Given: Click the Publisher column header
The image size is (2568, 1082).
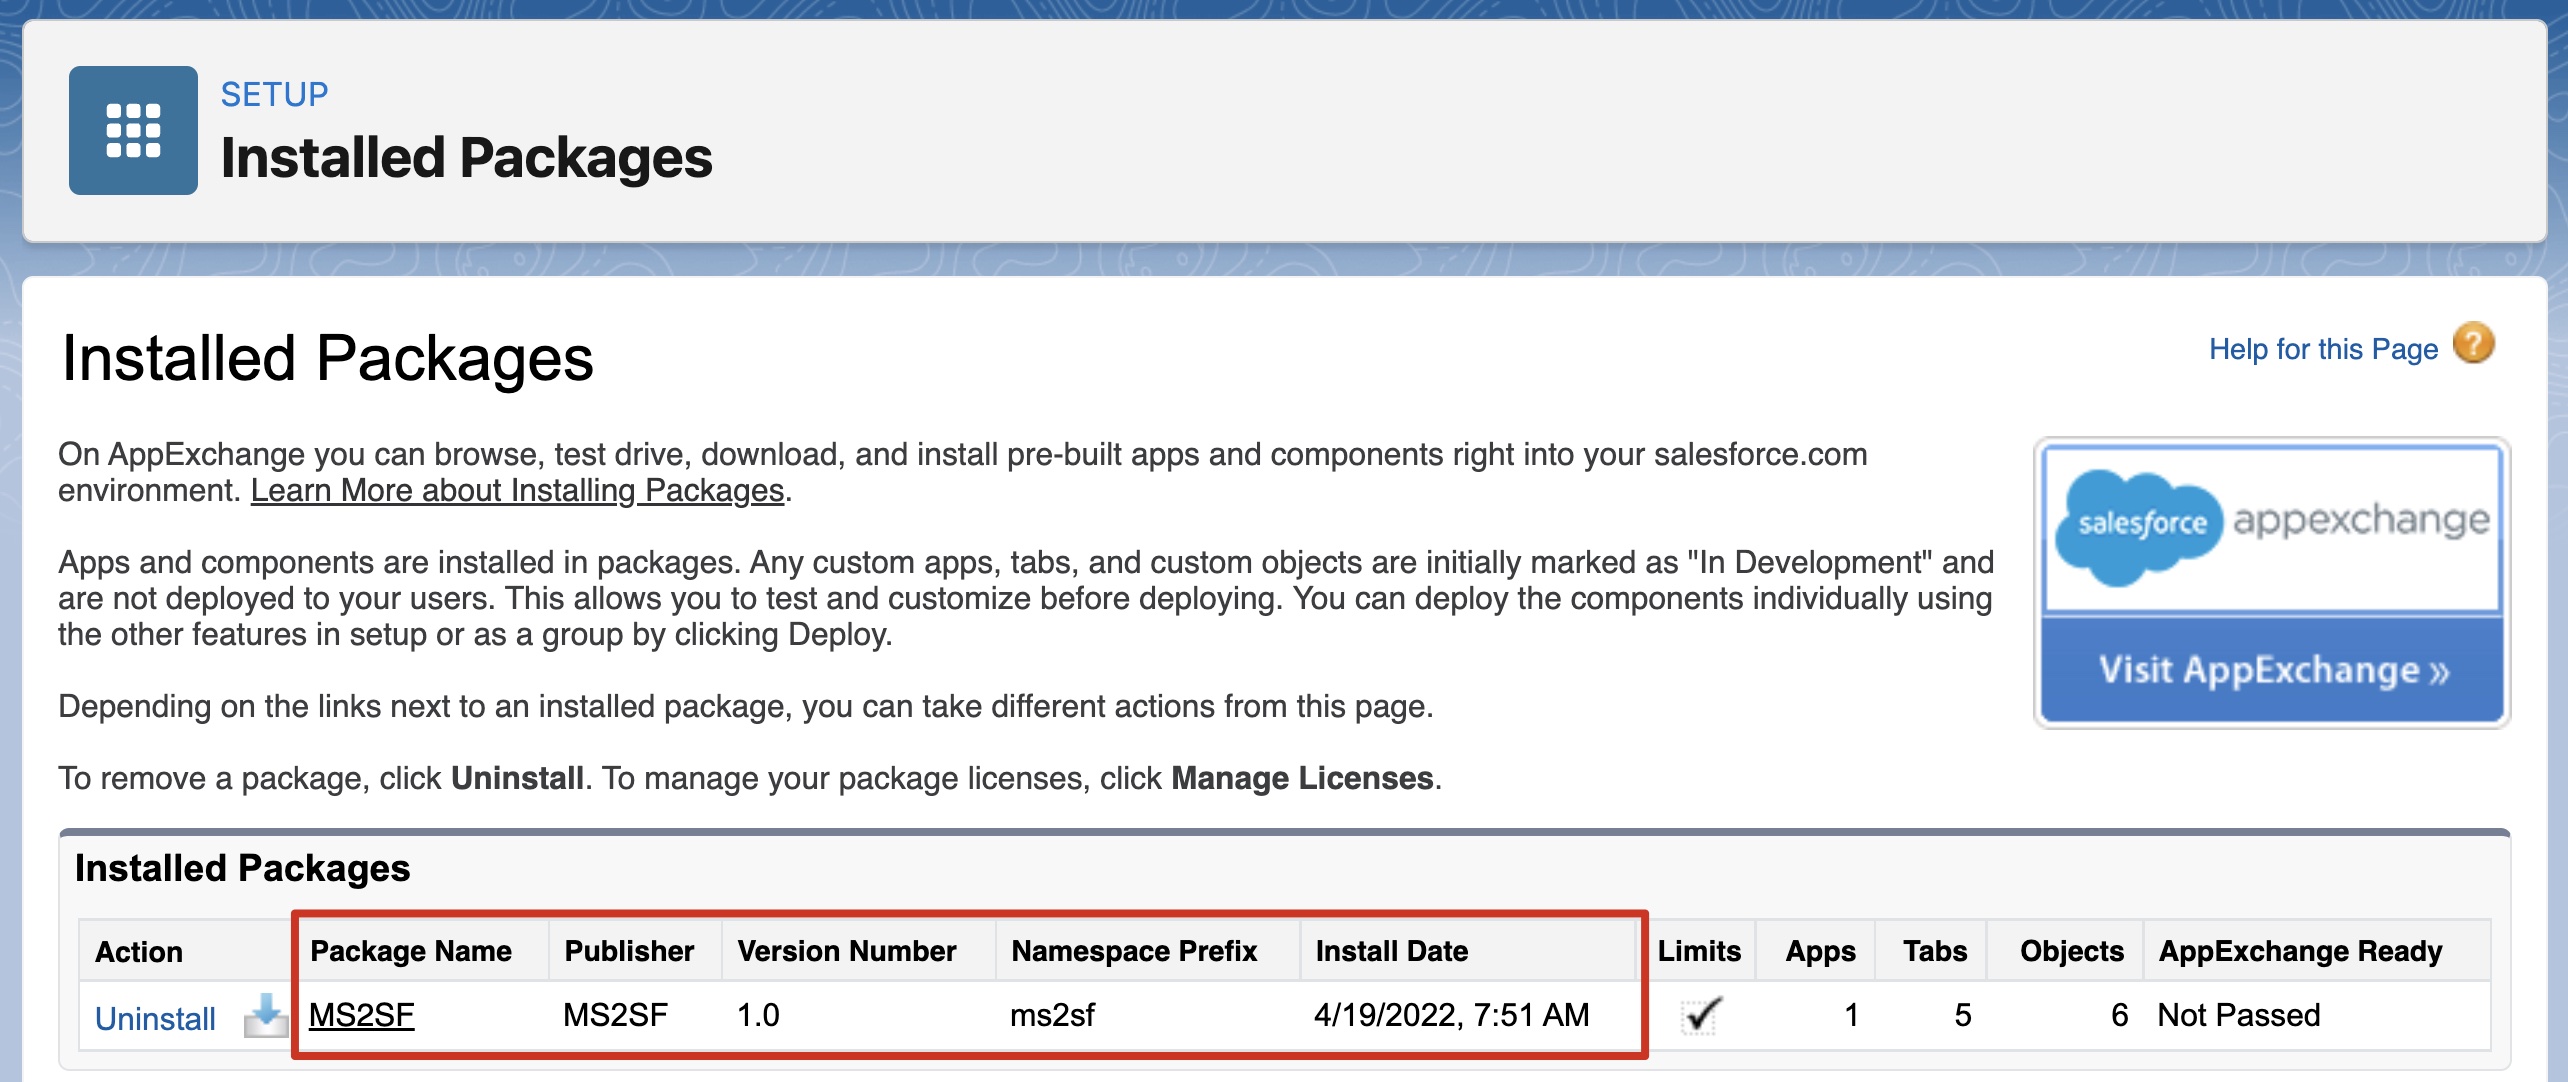Looking at the screenshot, I should (x=629, y=951).
